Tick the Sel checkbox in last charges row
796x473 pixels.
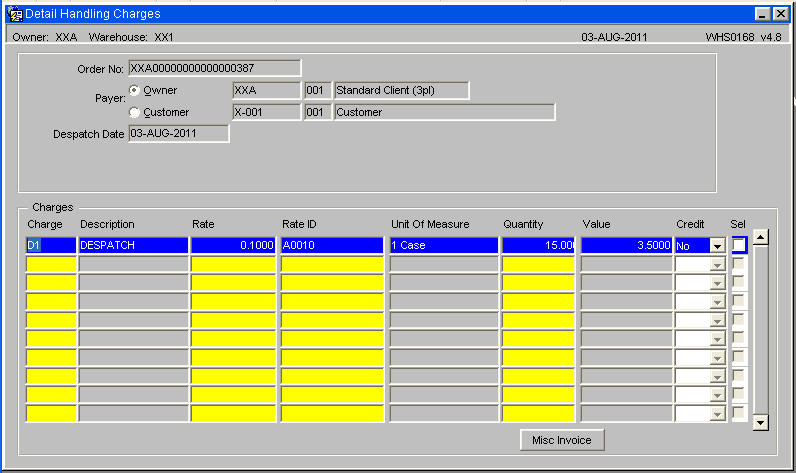click(x=739, y=413)
